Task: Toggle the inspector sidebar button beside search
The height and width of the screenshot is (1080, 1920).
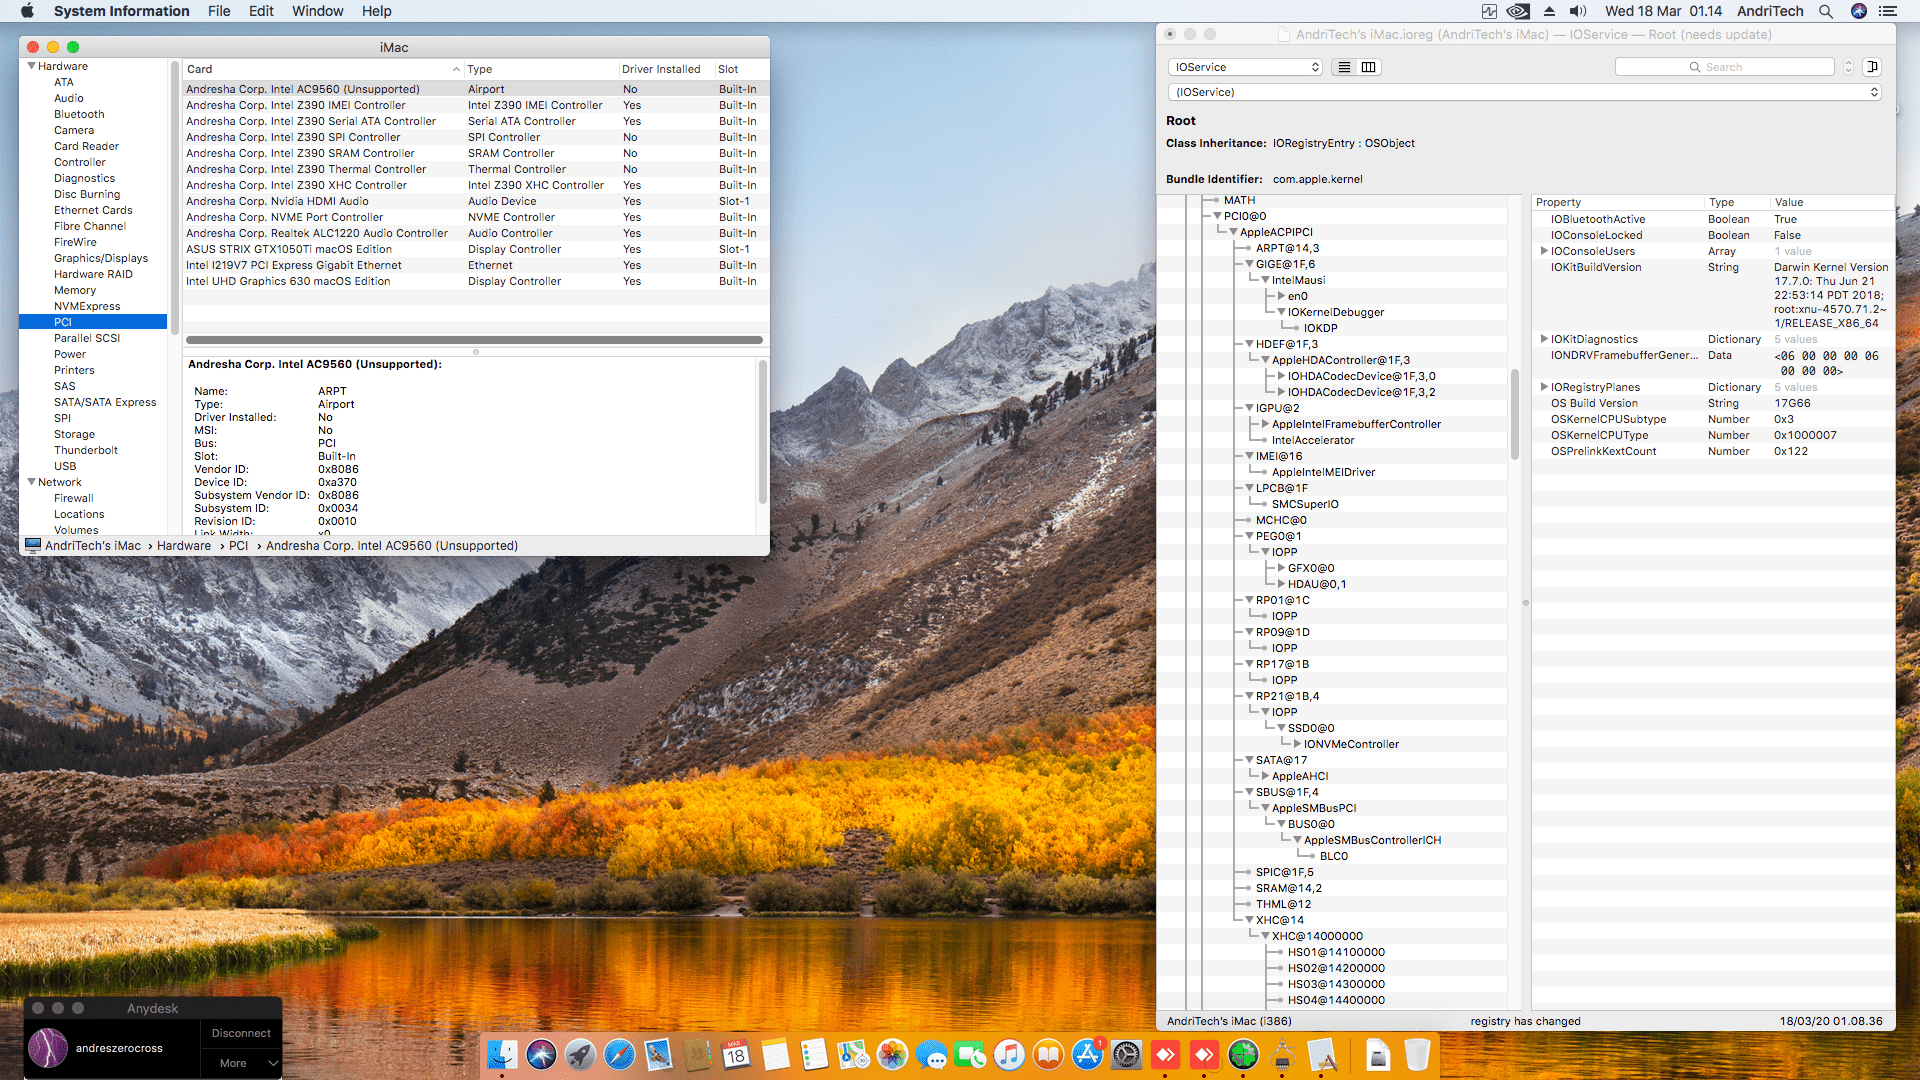Action: click(1872, 67)
